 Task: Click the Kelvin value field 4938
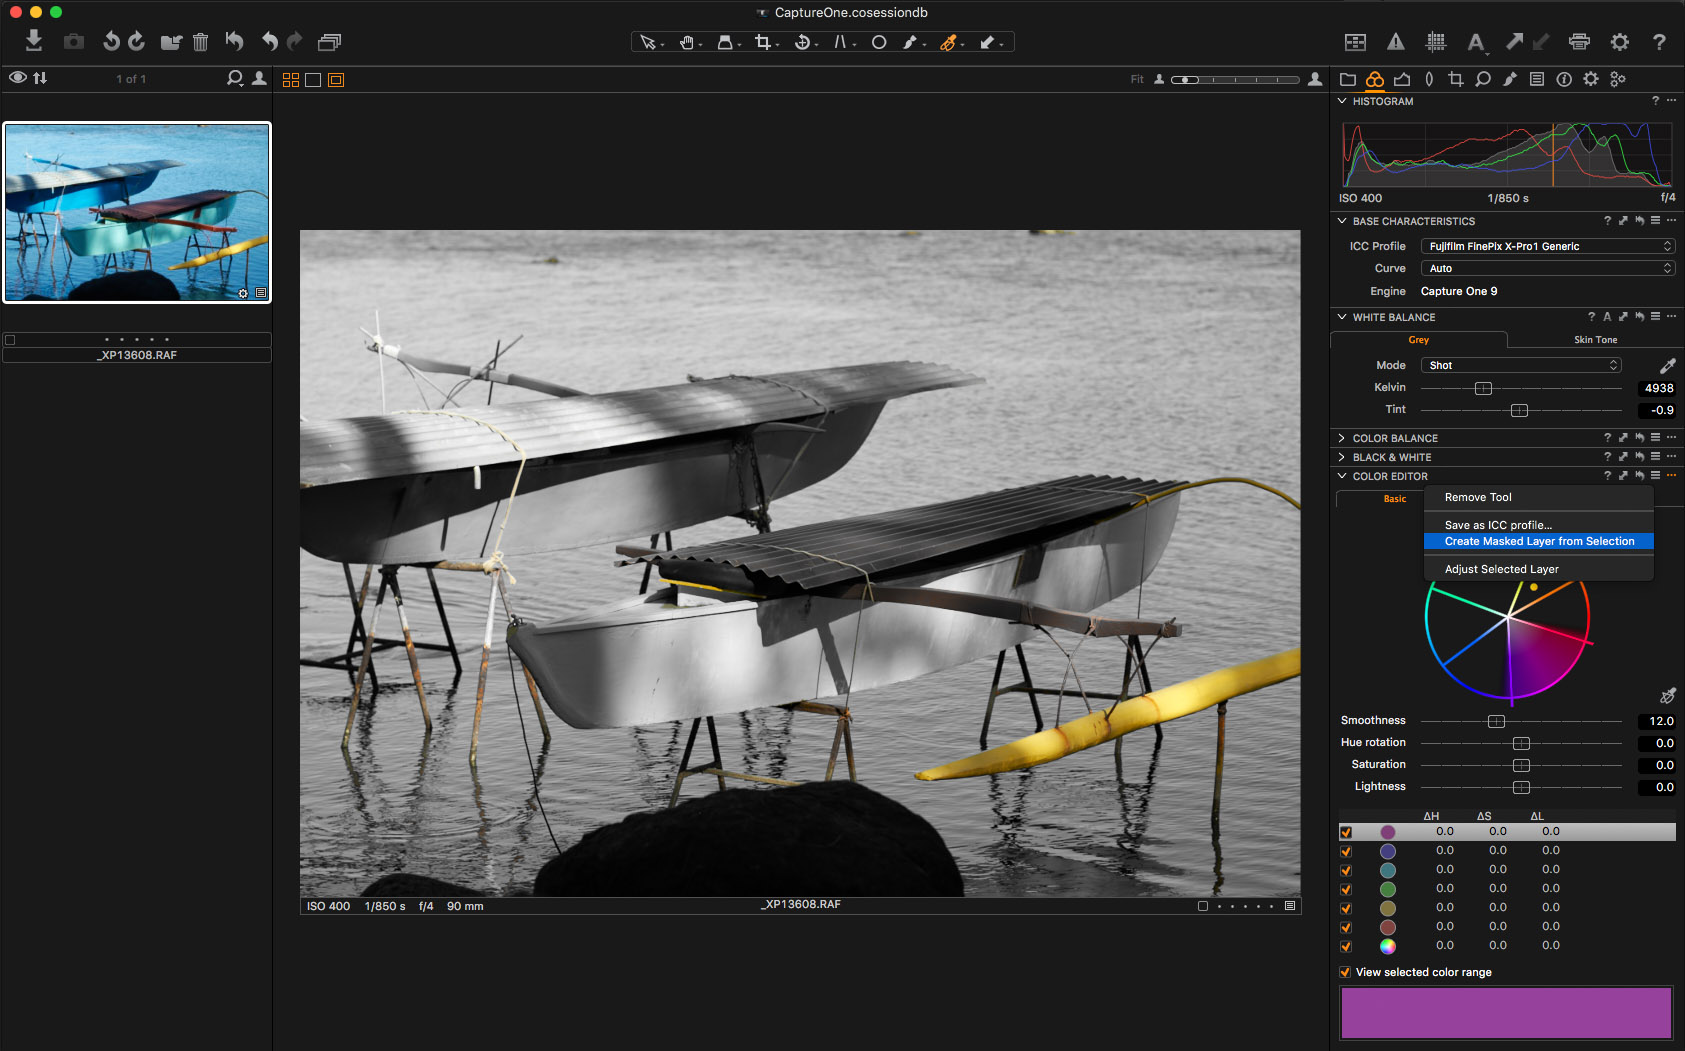1657,388
